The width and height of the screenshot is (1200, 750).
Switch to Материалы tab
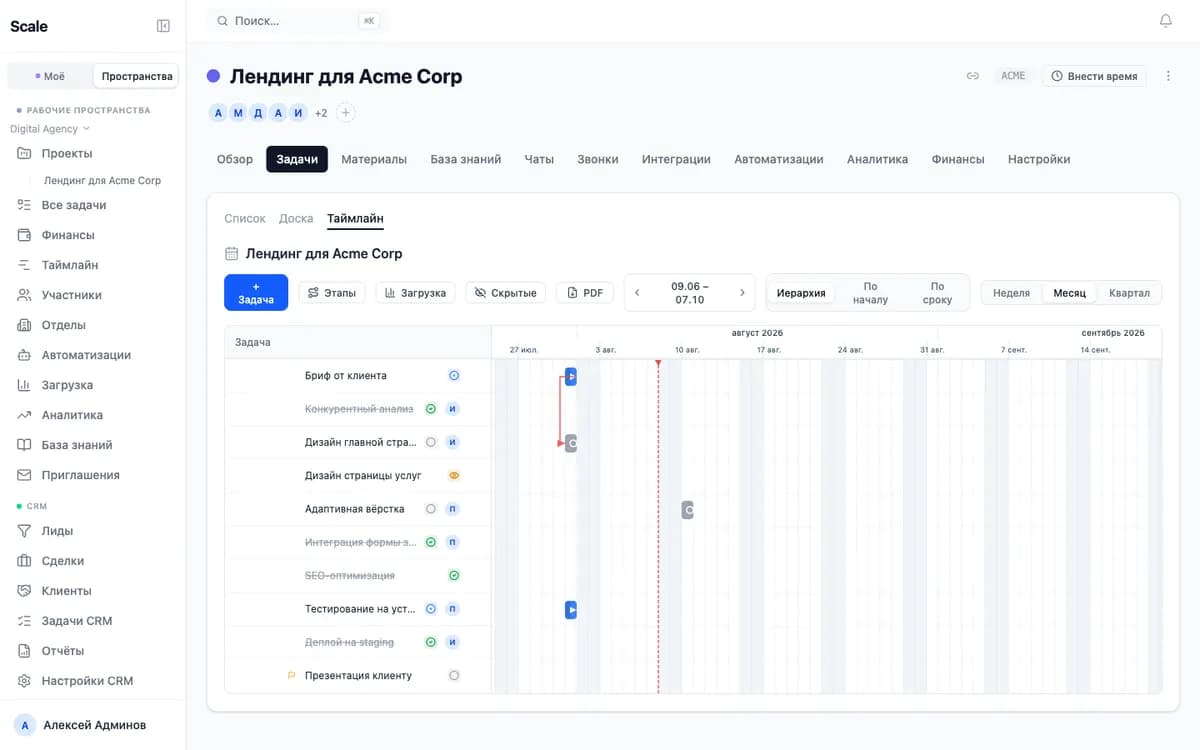(374, 159)
